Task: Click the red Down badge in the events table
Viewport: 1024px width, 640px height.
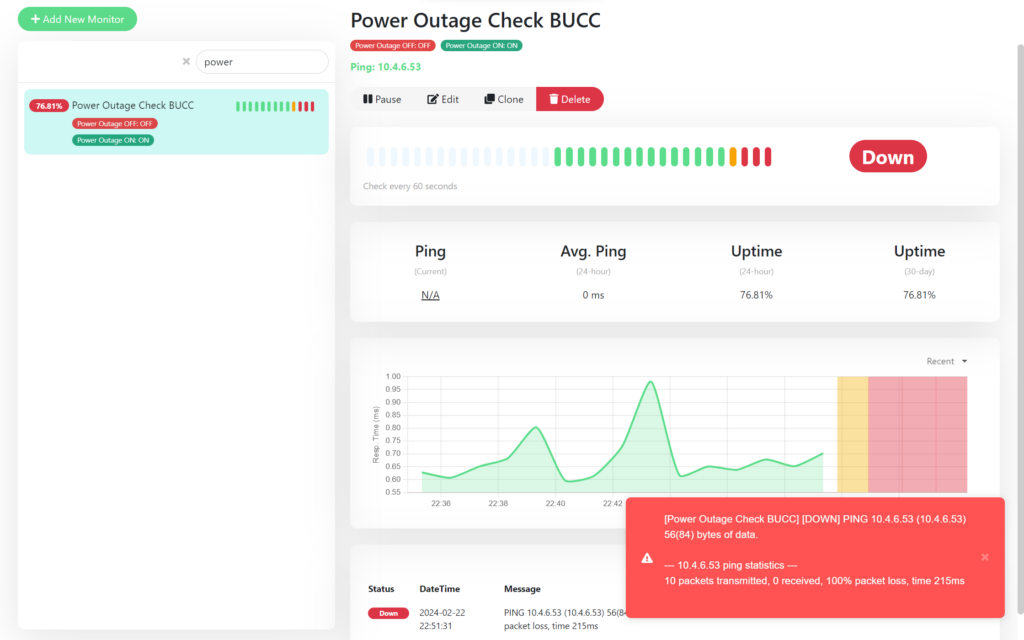Action: [388, 613]
